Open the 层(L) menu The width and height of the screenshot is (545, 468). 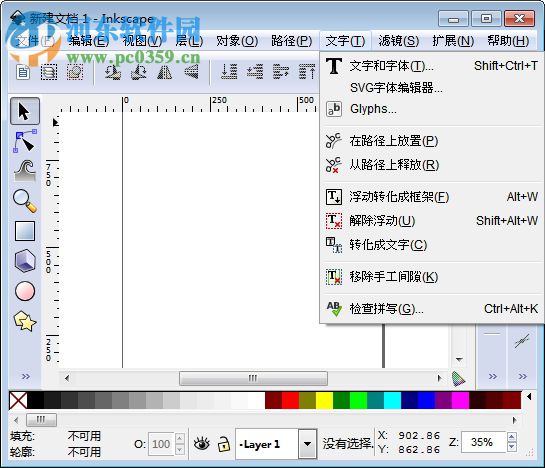pos(189,41)
